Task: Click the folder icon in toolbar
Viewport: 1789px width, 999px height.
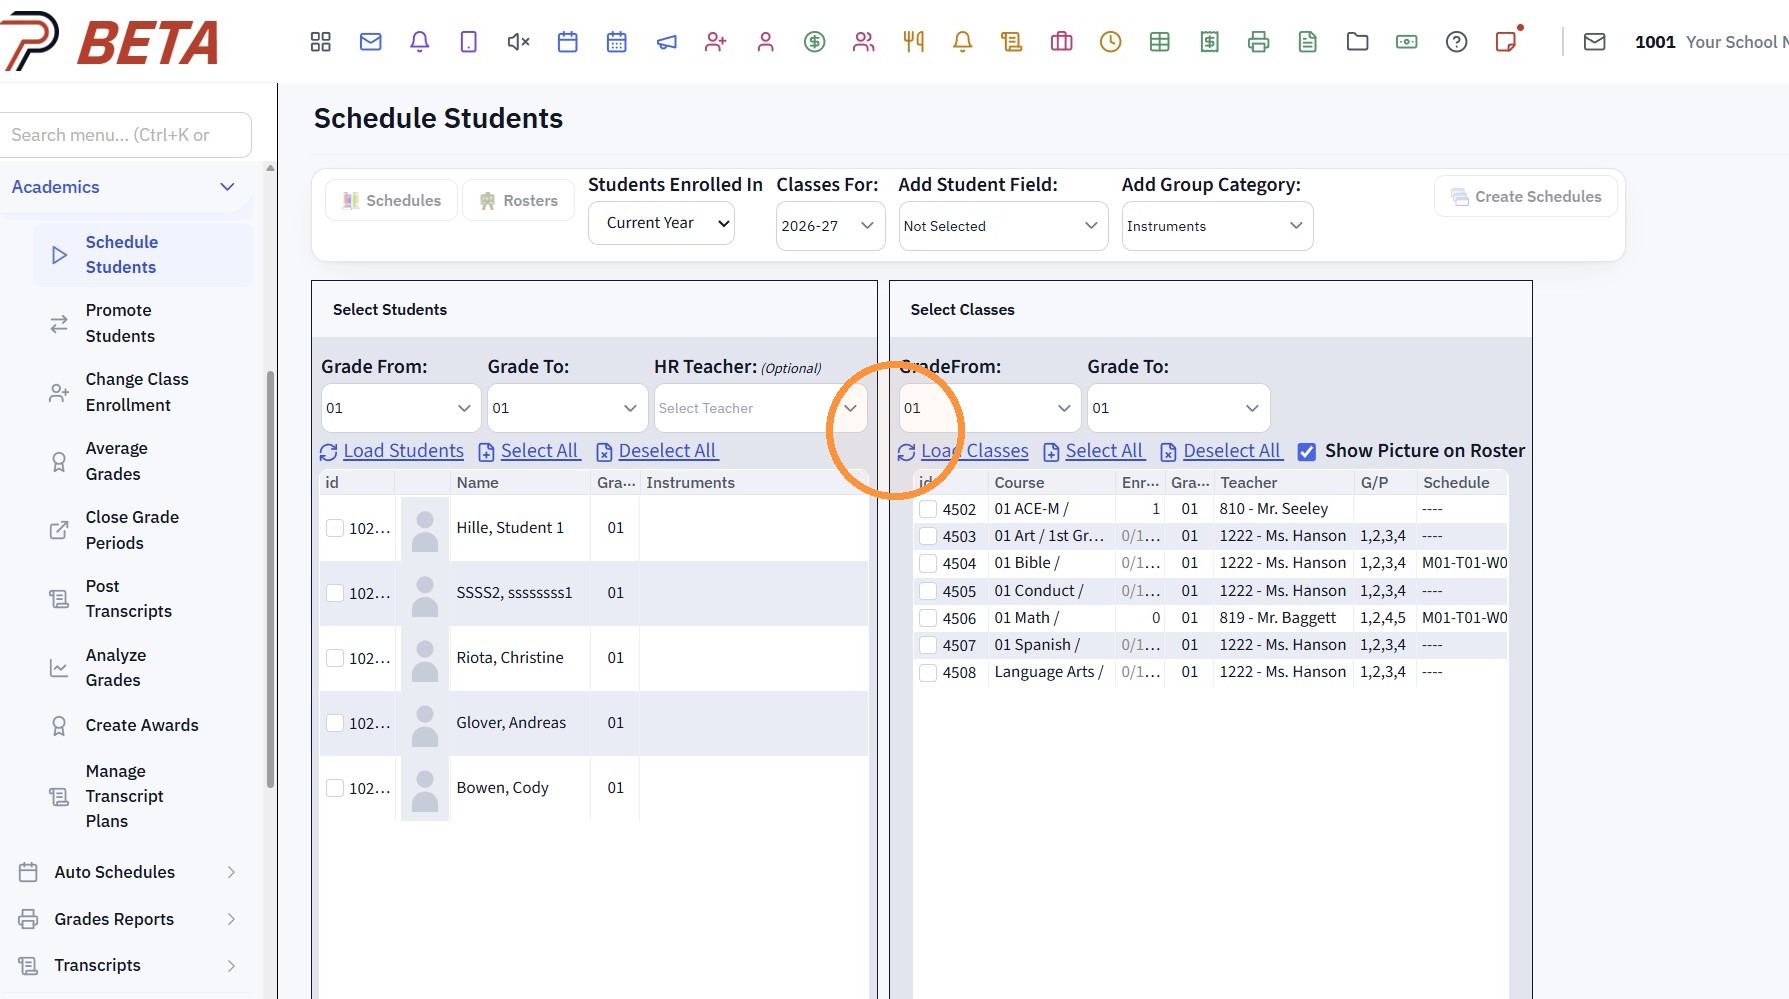Action: (x=1357, y=42)
